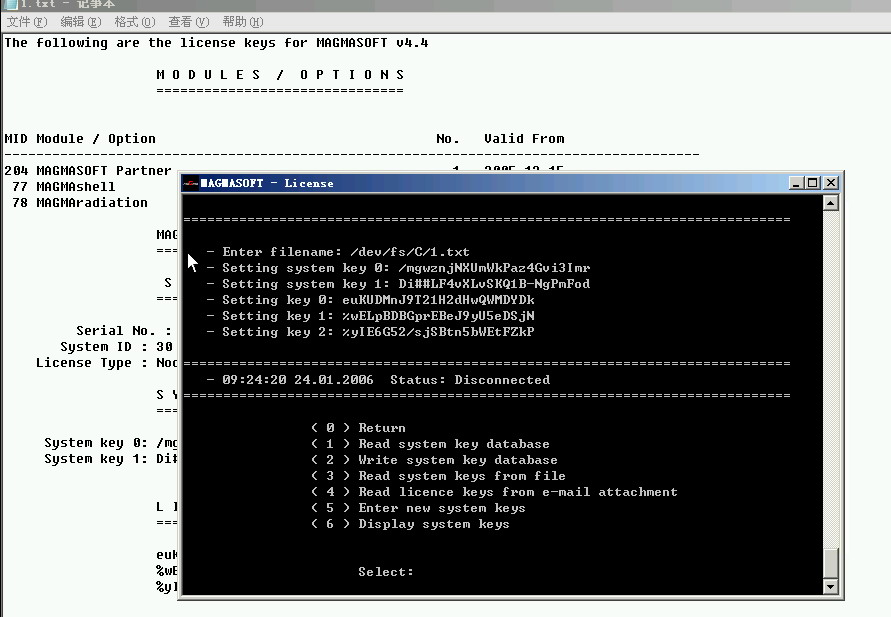Click the Select: prompt in console

pos(386,572)
